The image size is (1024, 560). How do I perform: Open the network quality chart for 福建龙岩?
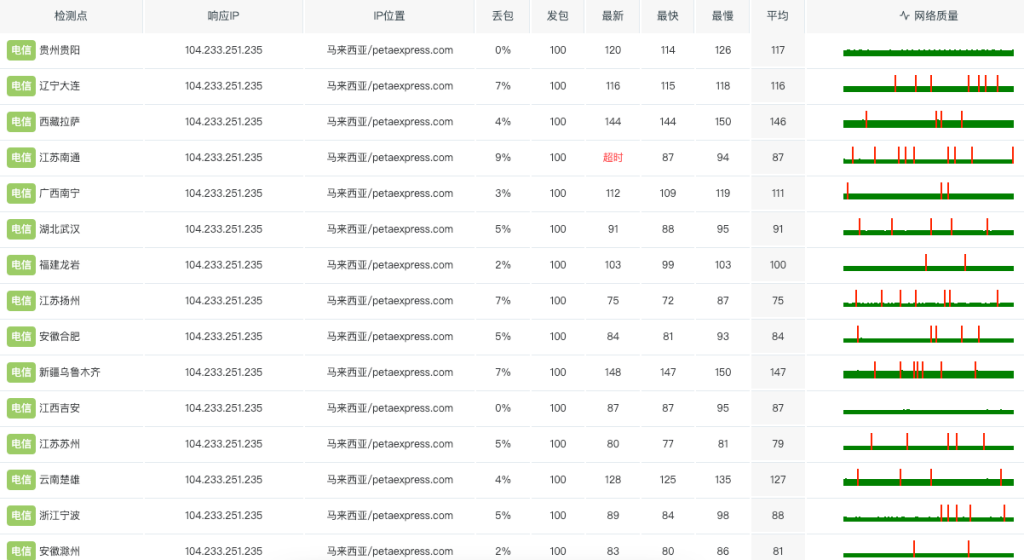point(928,265)
